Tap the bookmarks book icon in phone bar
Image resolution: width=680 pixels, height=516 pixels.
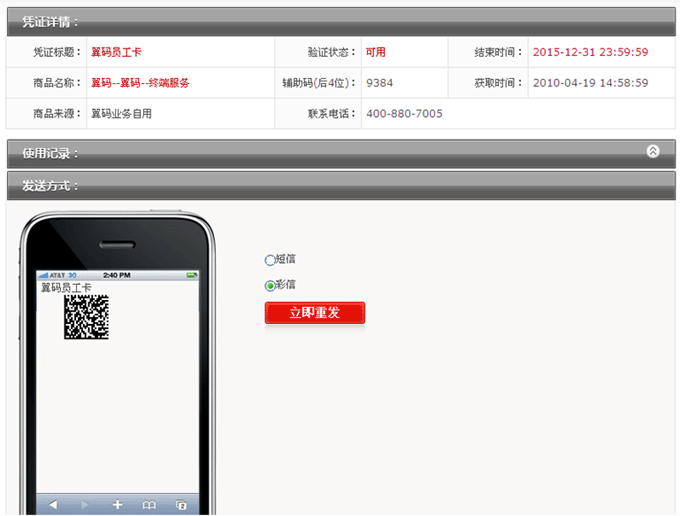149,505
